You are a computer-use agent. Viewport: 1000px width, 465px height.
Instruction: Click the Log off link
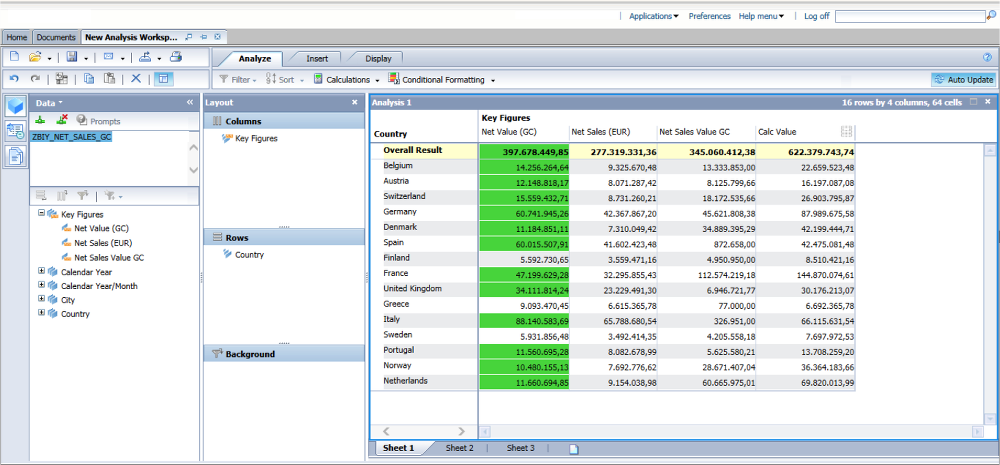pyautogui.click(x=816, y=16)
